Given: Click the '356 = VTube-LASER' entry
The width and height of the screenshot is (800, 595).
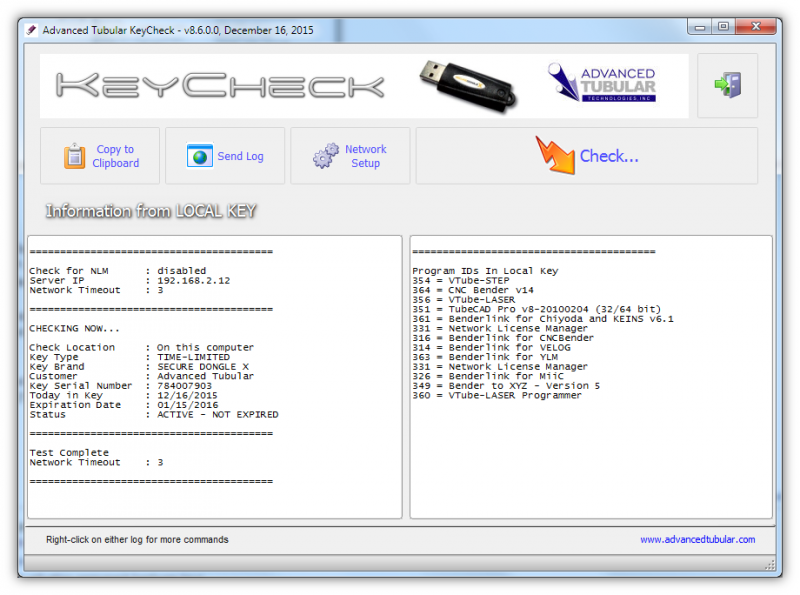Looking at the screenshot, I should 464,300.
